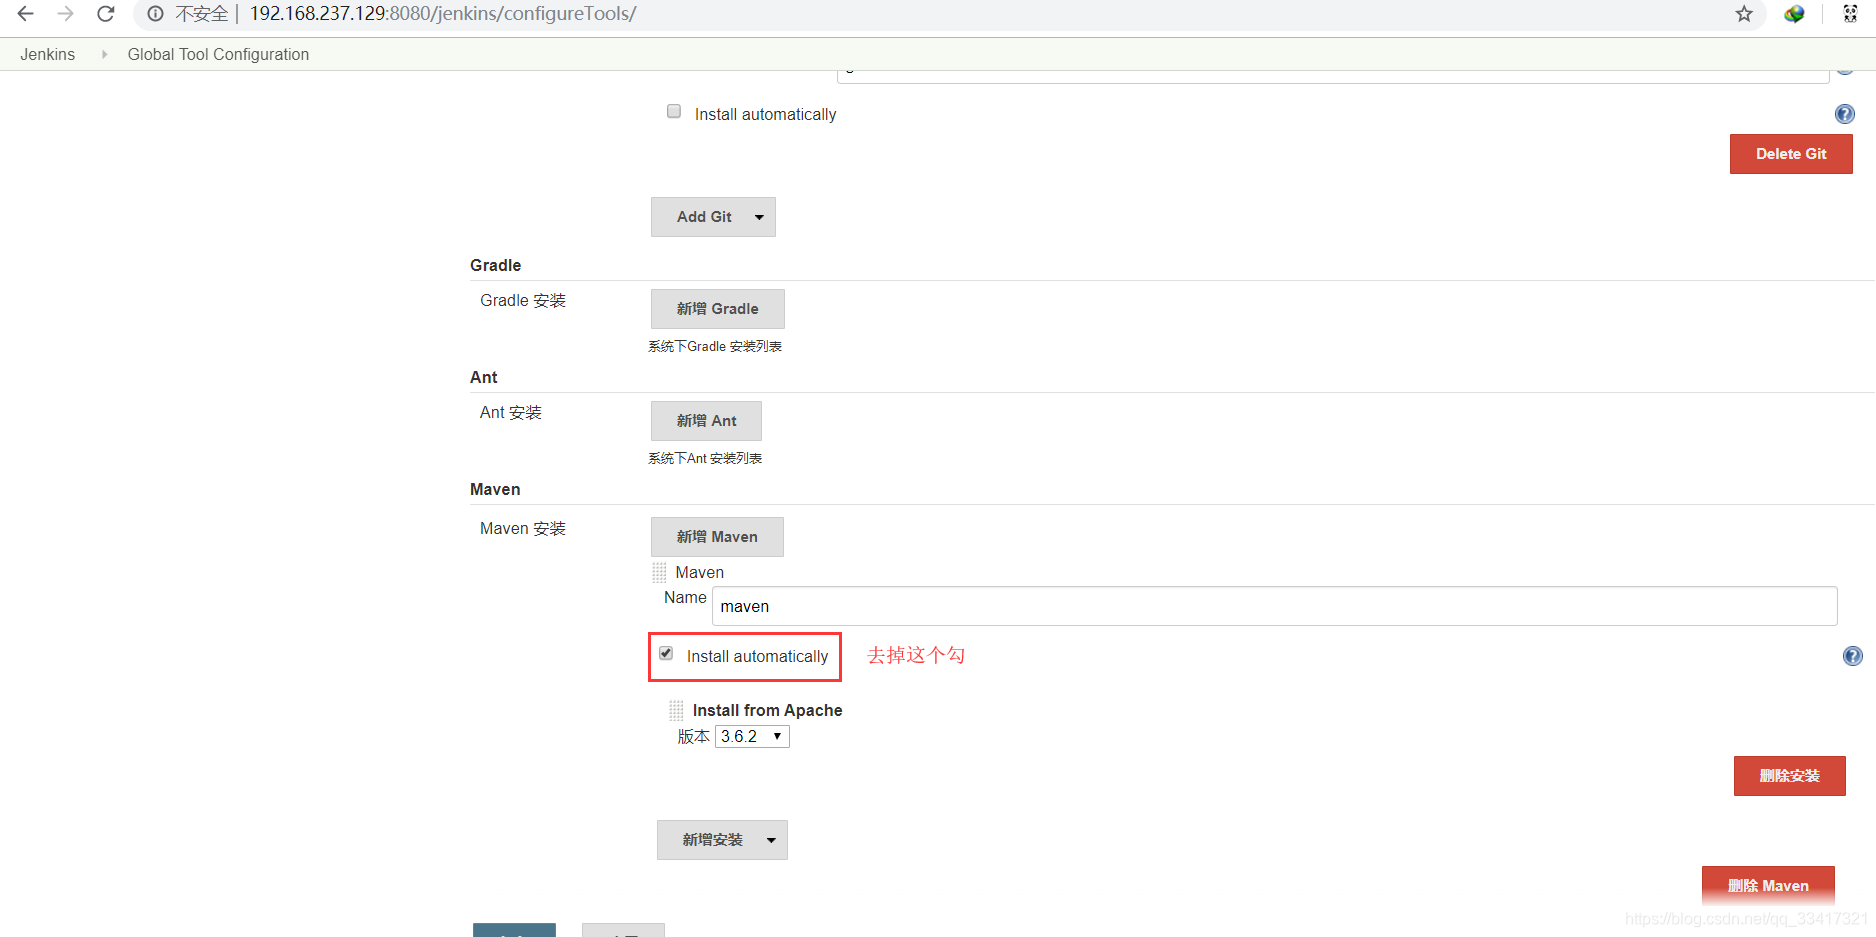Click the browser address bar URL

pos(443,14)
